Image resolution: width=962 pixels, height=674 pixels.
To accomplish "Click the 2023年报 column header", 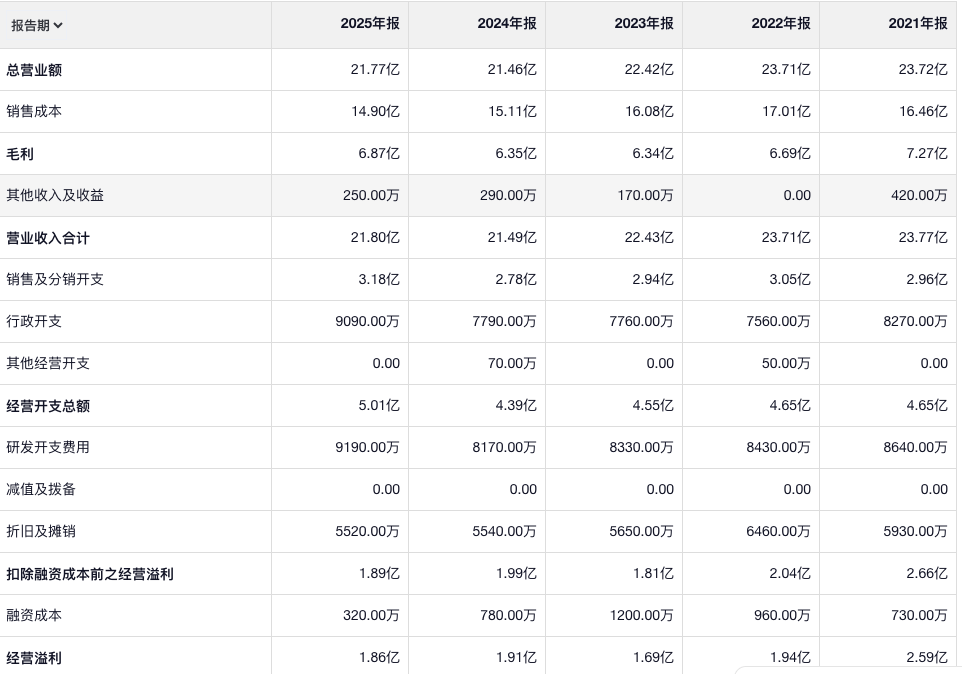I will tap(643, 24).
